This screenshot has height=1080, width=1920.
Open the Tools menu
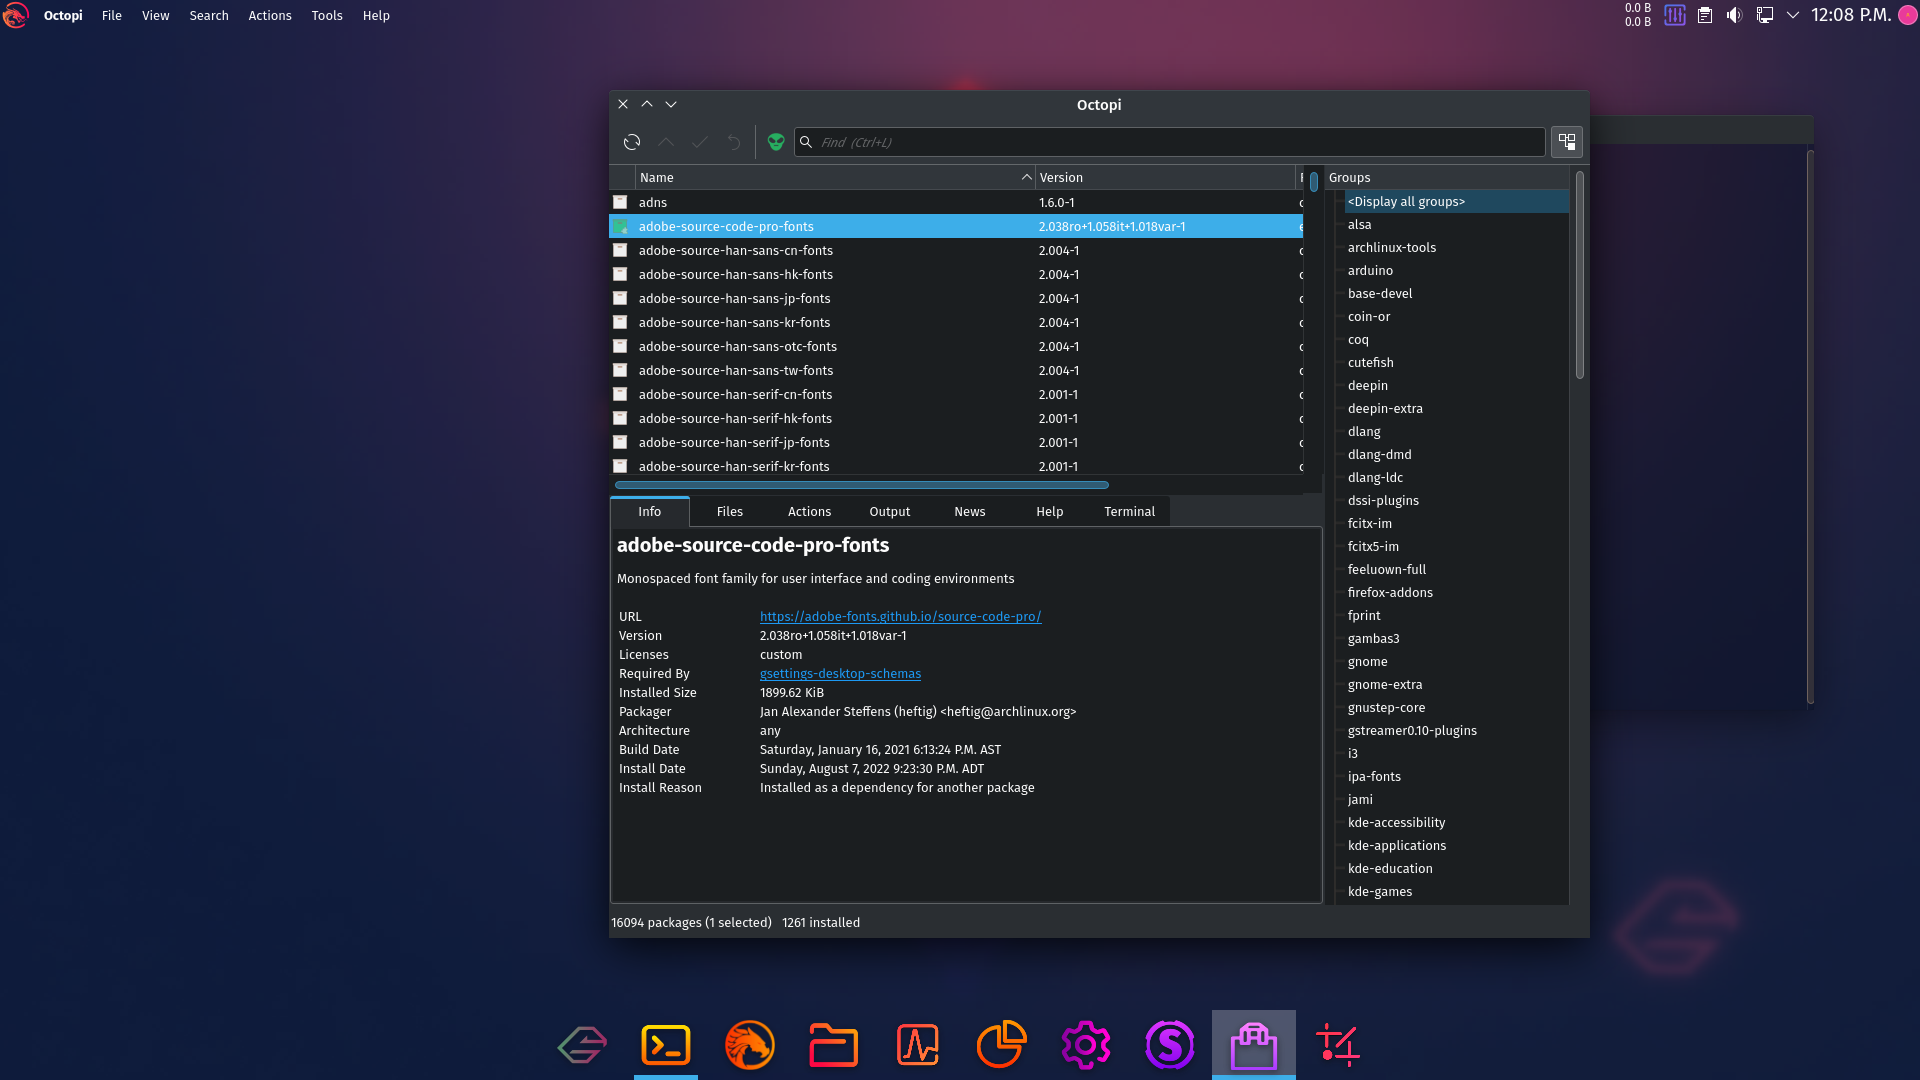click(x=327, y=15)
